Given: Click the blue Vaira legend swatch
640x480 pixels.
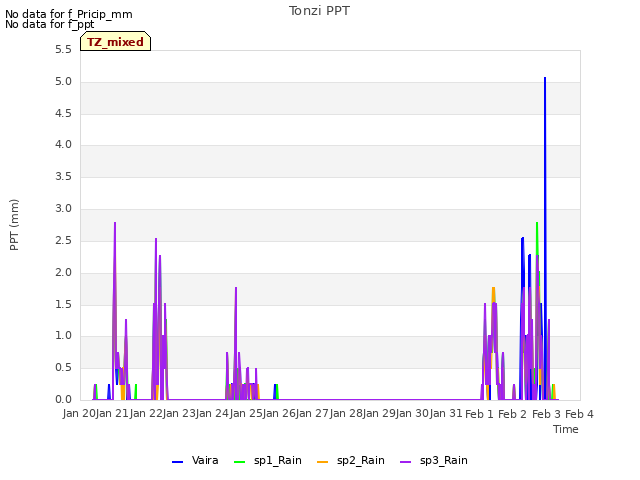Looking at the screenshot, I should (177, 462).
